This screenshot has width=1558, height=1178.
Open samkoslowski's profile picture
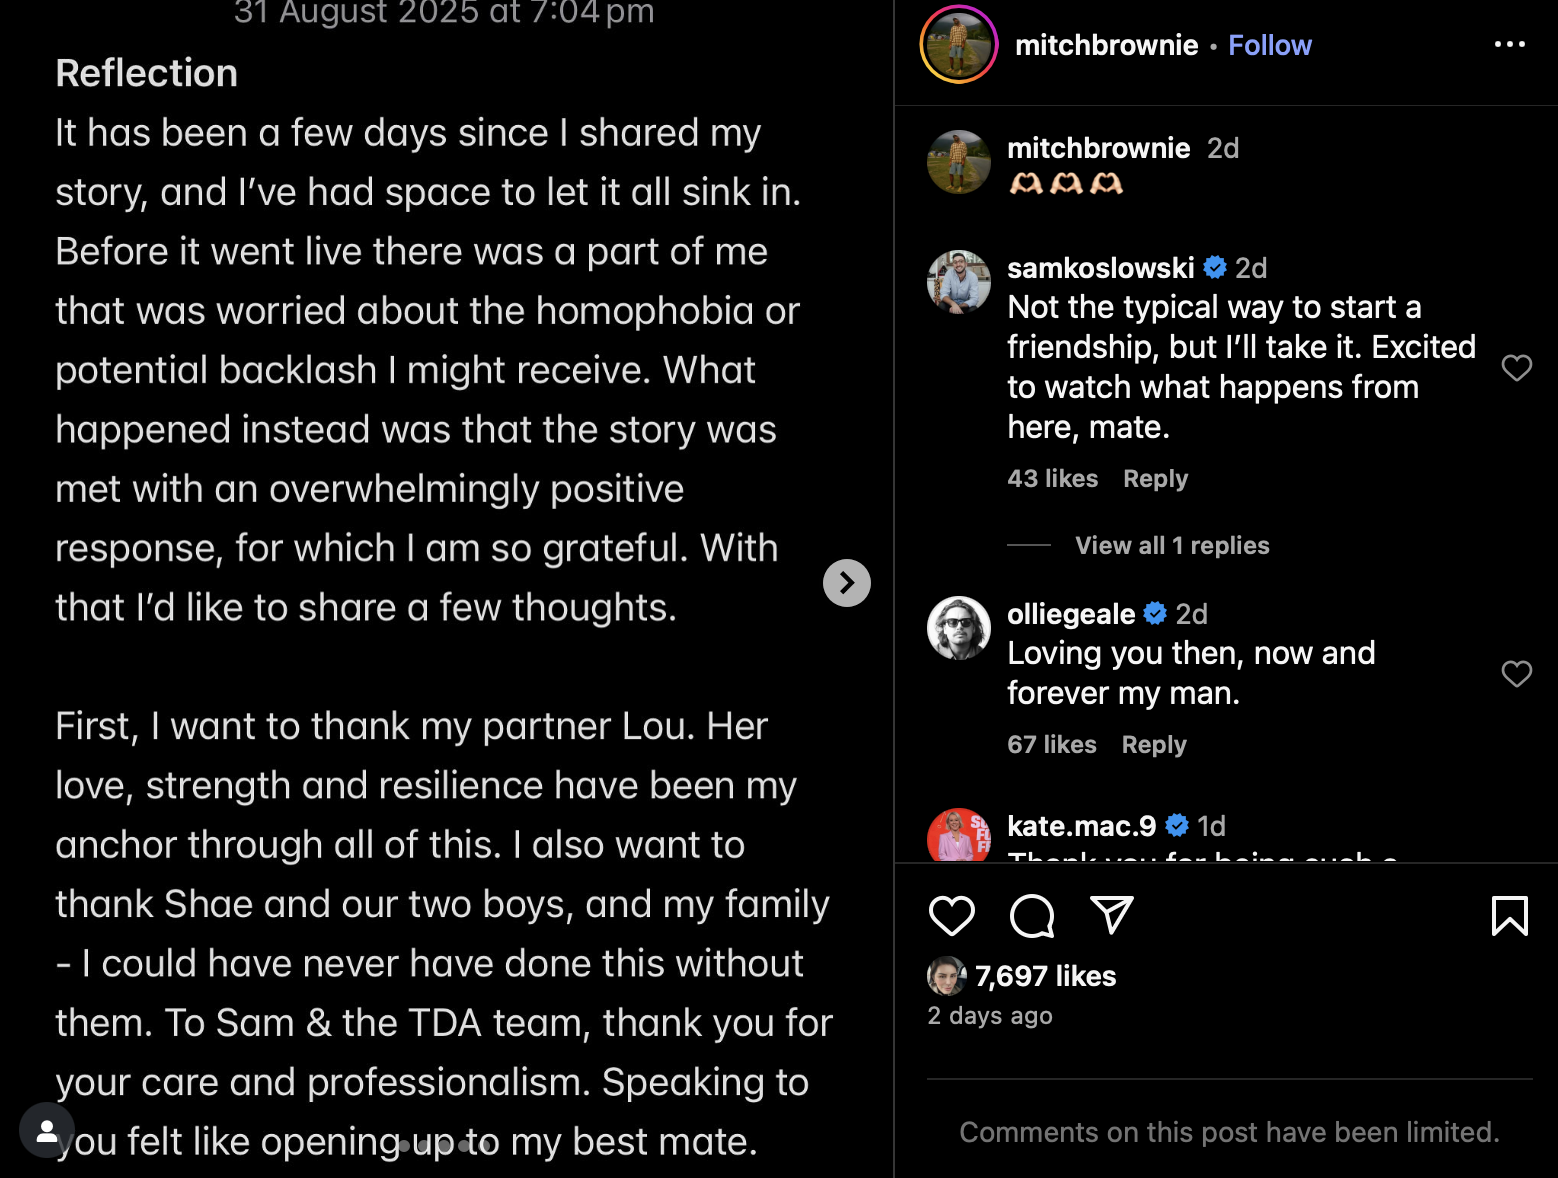(958, 282)
